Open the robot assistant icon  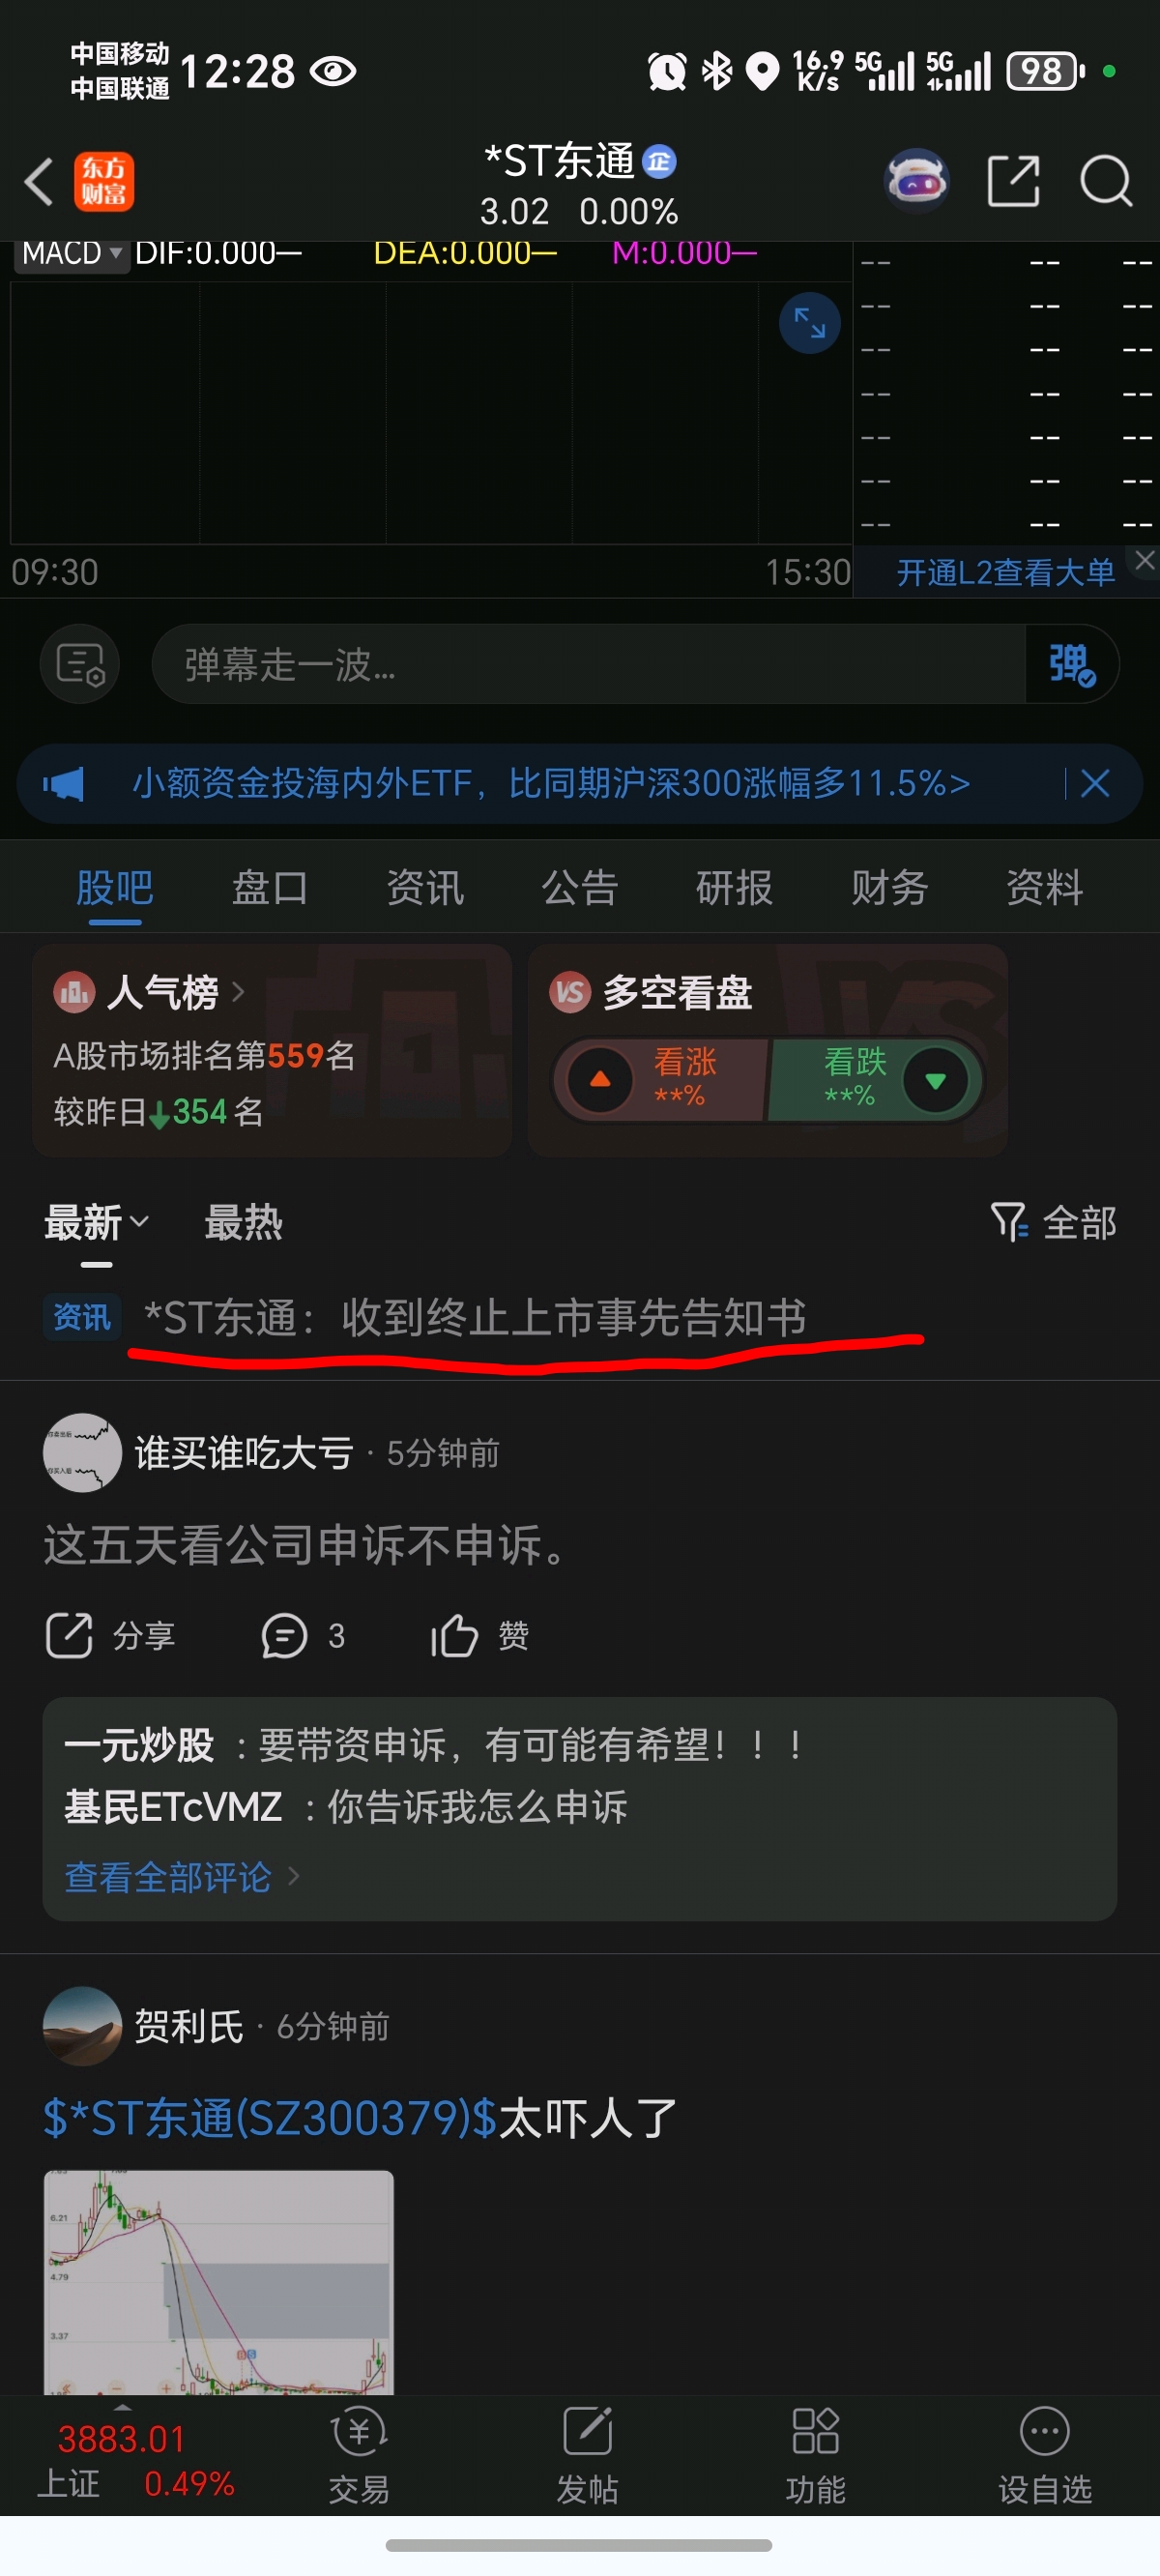[x=916, y=181]
